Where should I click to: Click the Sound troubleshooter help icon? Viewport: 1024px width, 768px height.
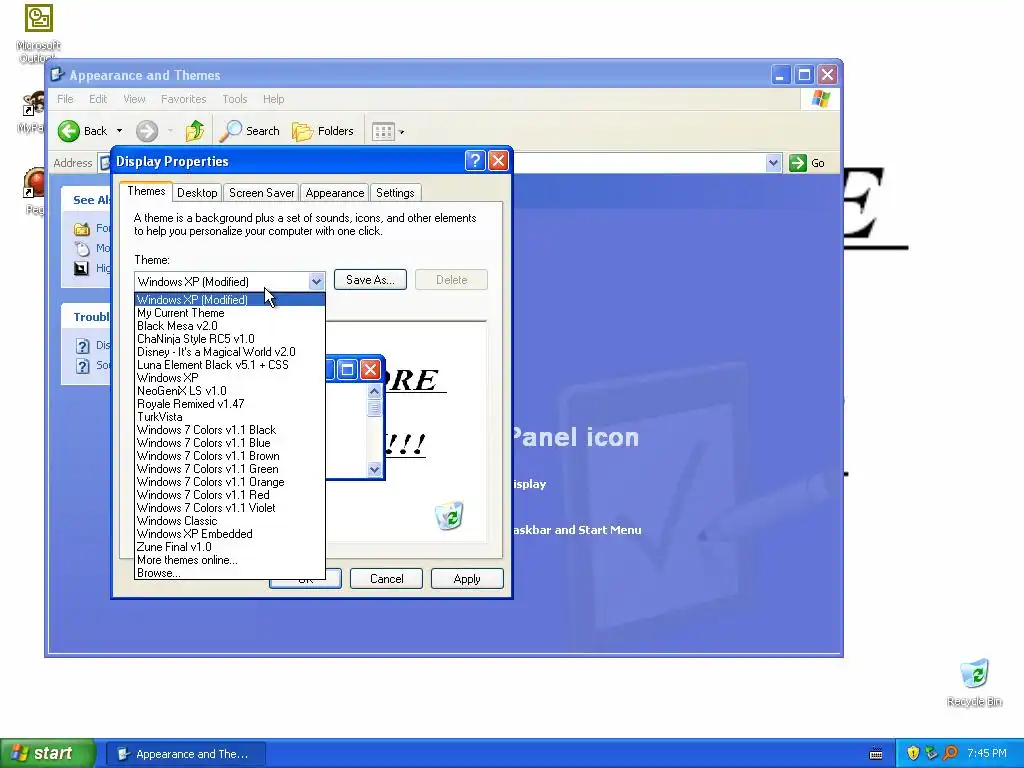click(x=82, y=366)
